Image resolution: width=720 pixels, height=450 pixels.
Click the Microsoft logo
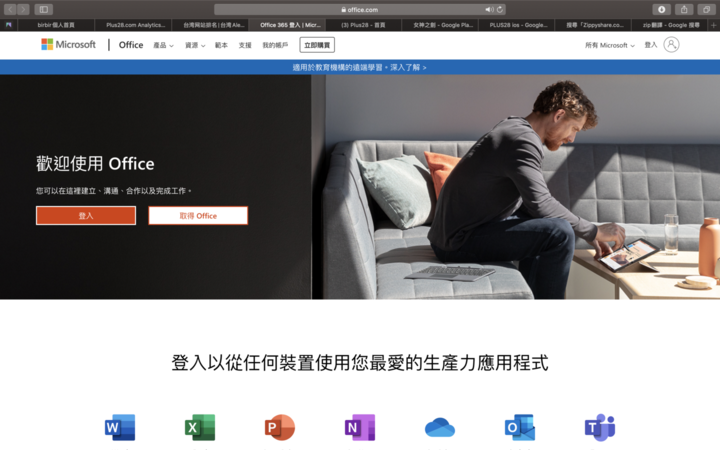pyautogui.click(x=69, y=45)
